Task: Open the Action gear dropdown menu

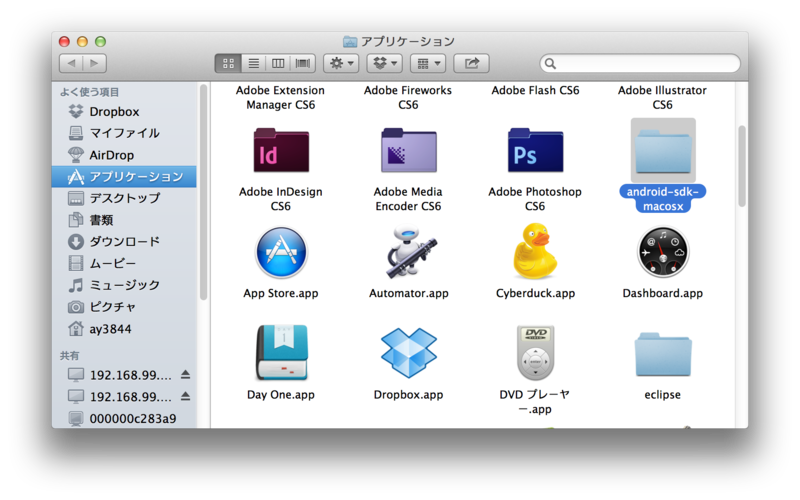Action: coord(341,63)
